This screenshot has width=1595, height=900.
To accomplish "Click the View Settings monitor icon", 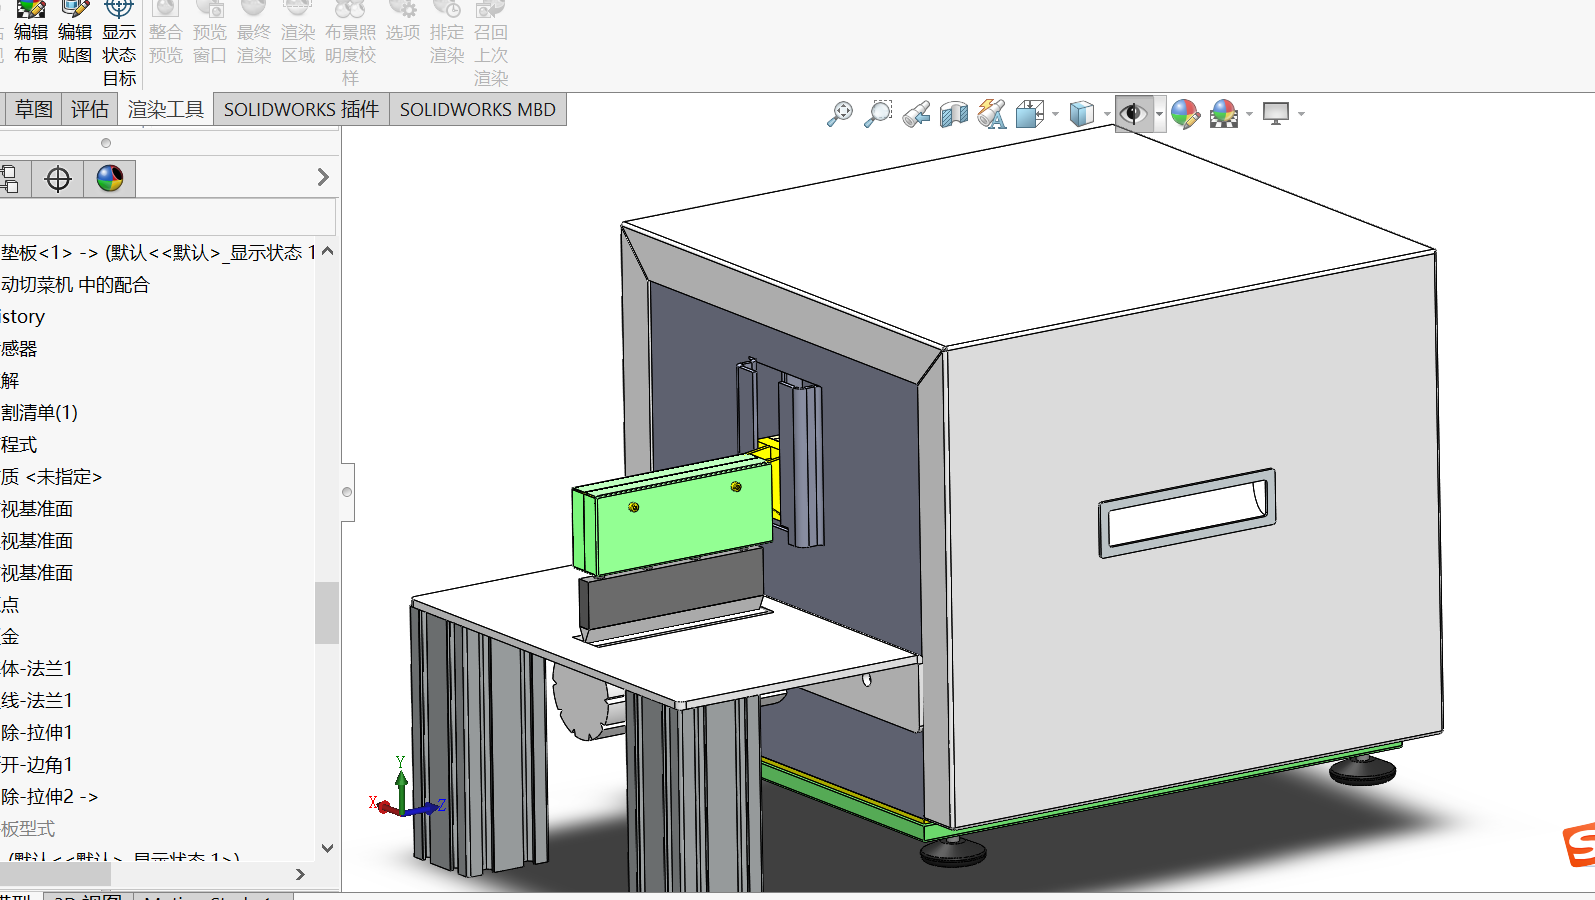I will click(x=1276, y=114).
